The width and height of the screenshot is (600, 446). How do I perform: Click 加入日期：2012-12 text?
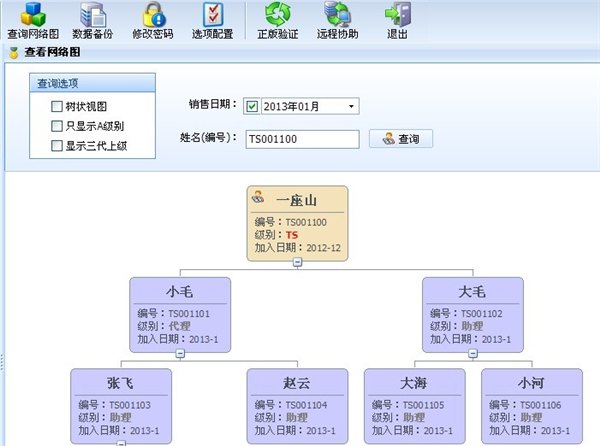(x=298, y=247)
